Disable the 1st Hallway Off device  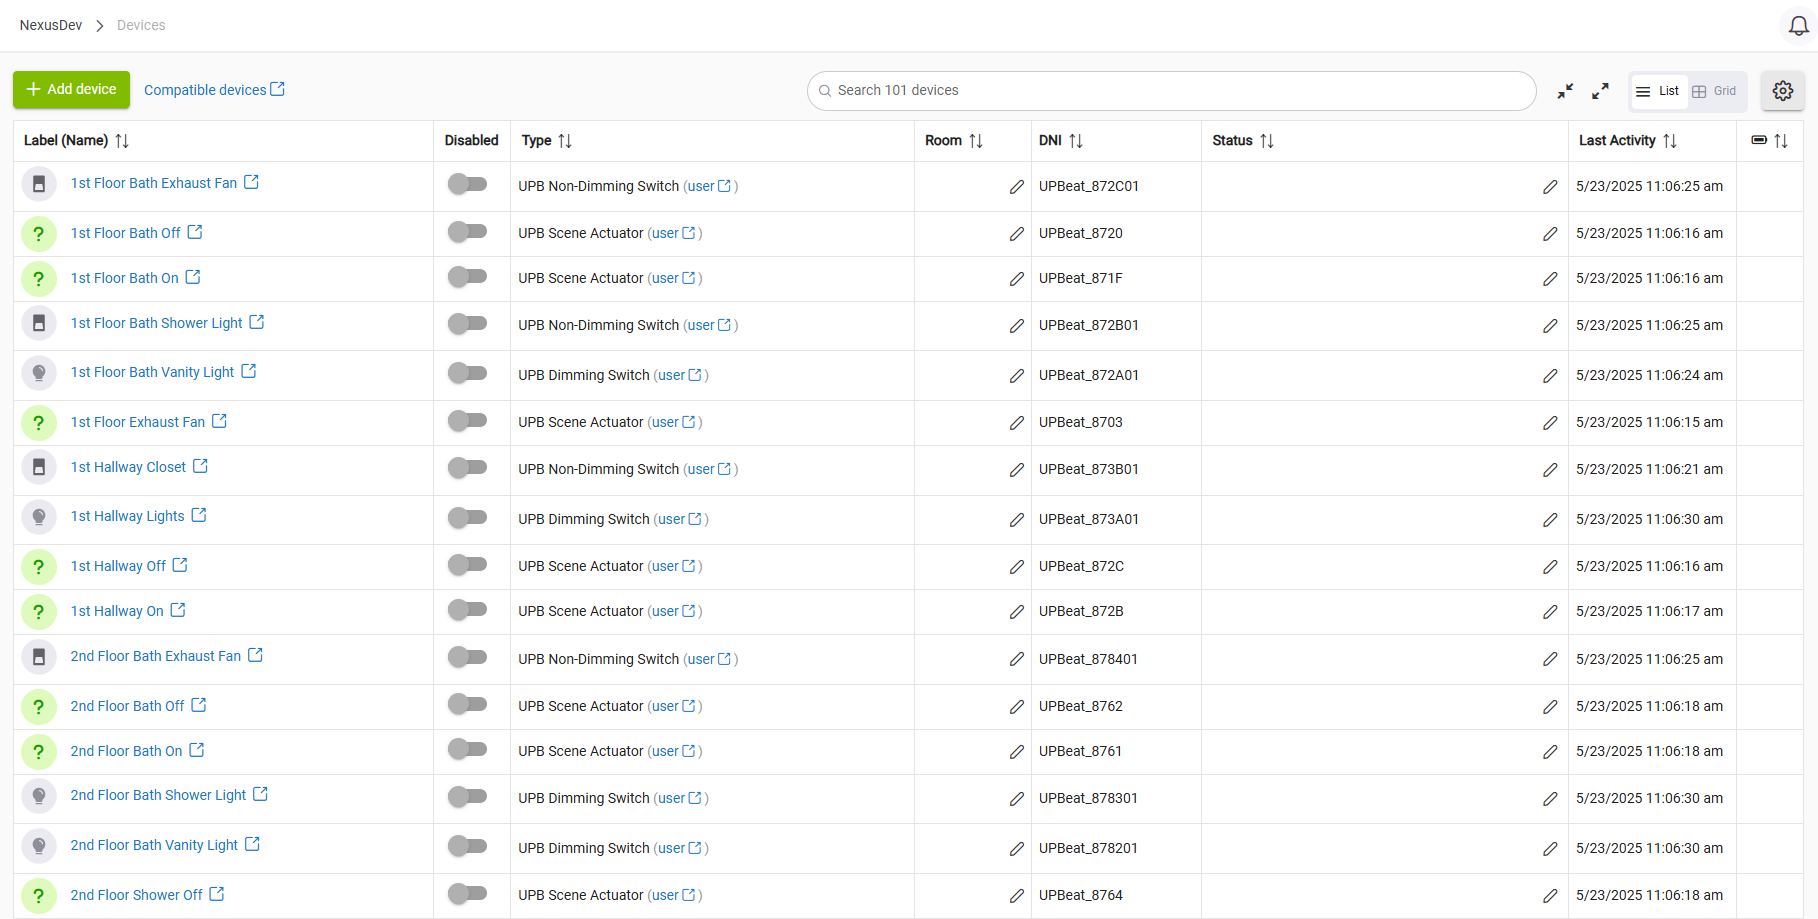tap(467, 565)
